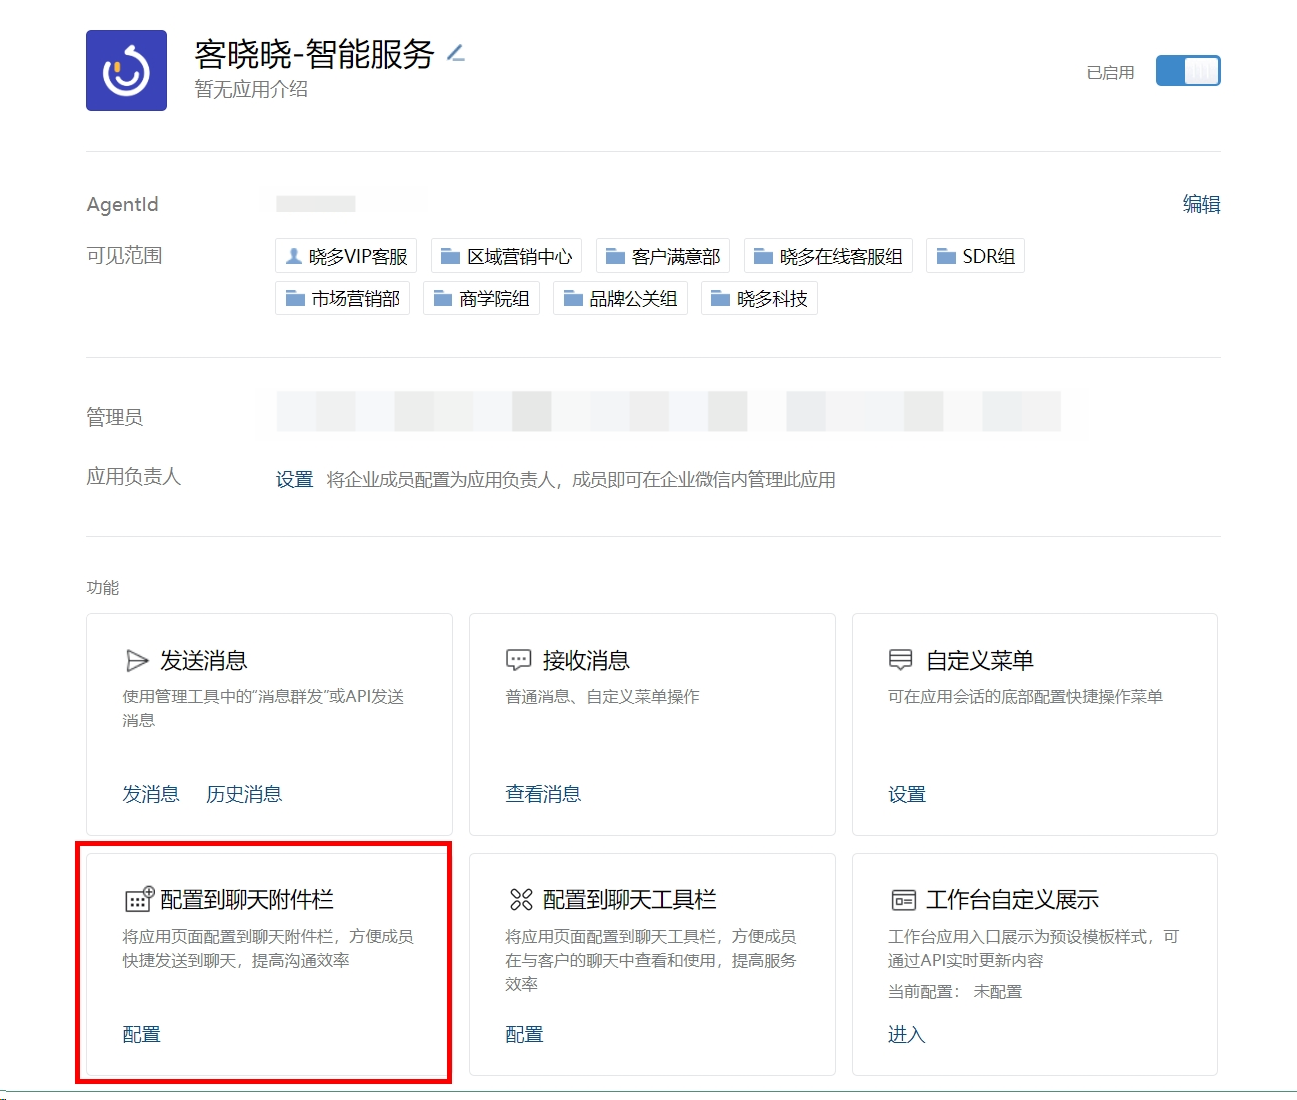Click the menu icon for 自定义菜单
The image size is (1297, 1100).
901,660
